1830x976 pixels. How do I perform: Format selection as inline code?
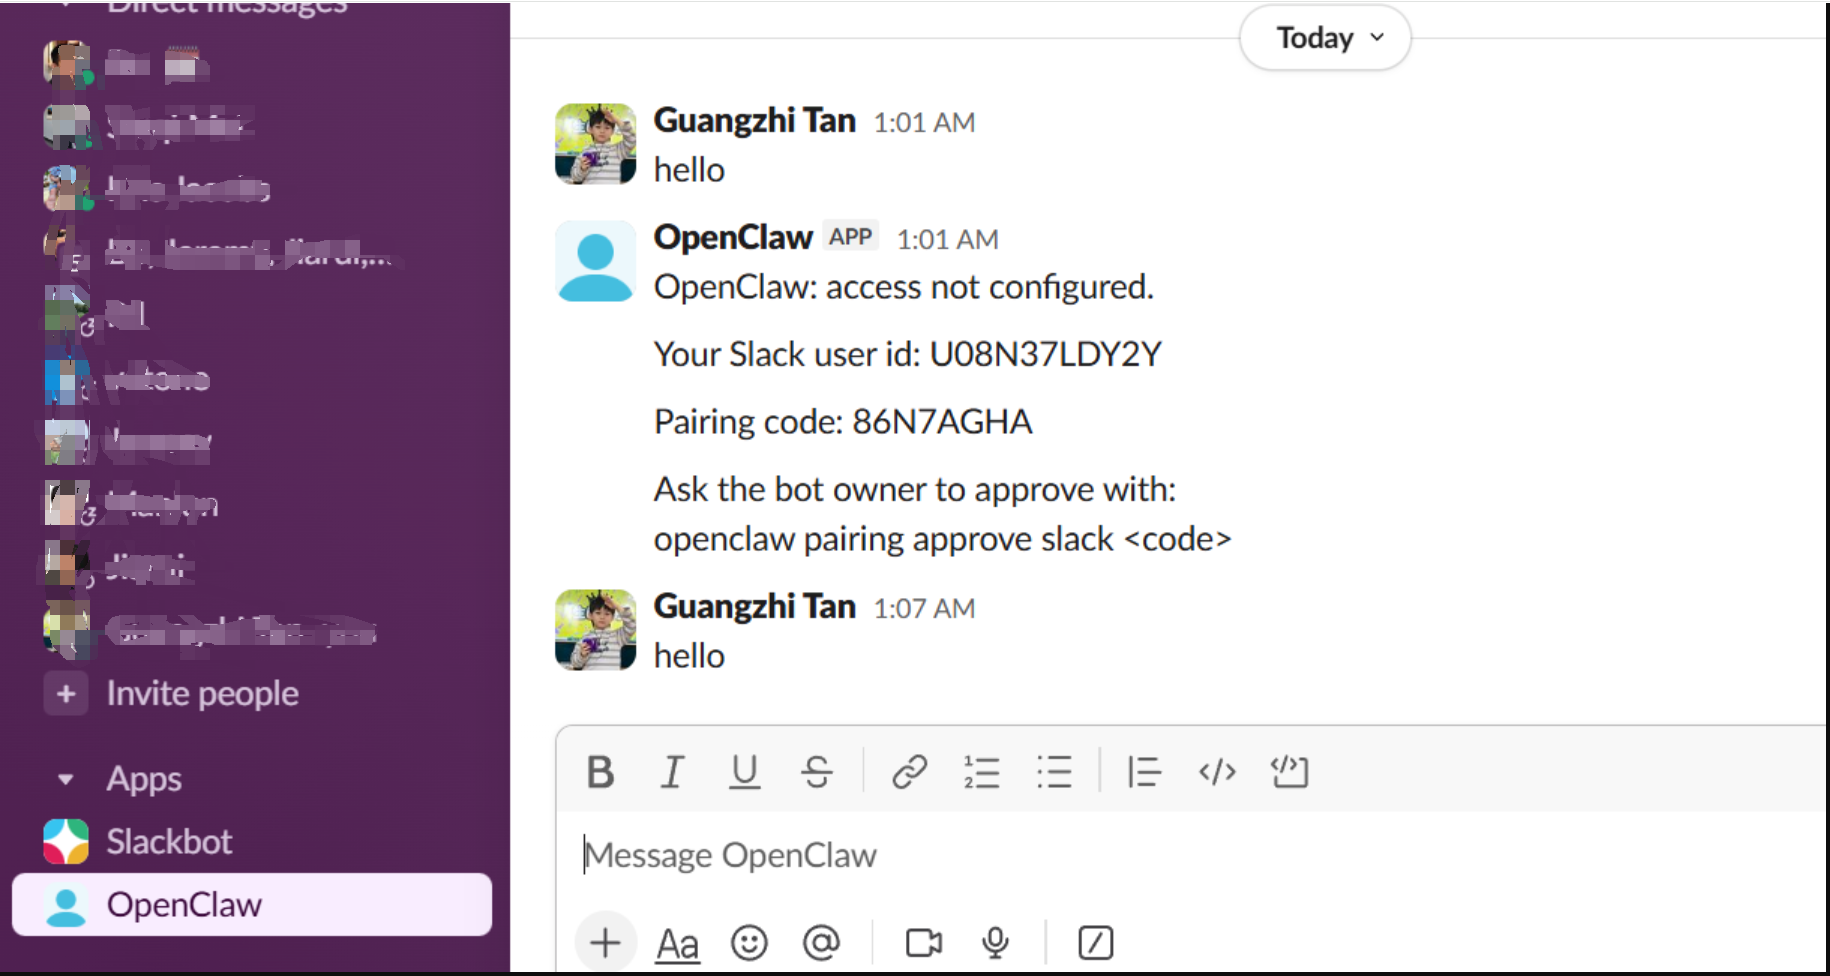pos(1217,772)
